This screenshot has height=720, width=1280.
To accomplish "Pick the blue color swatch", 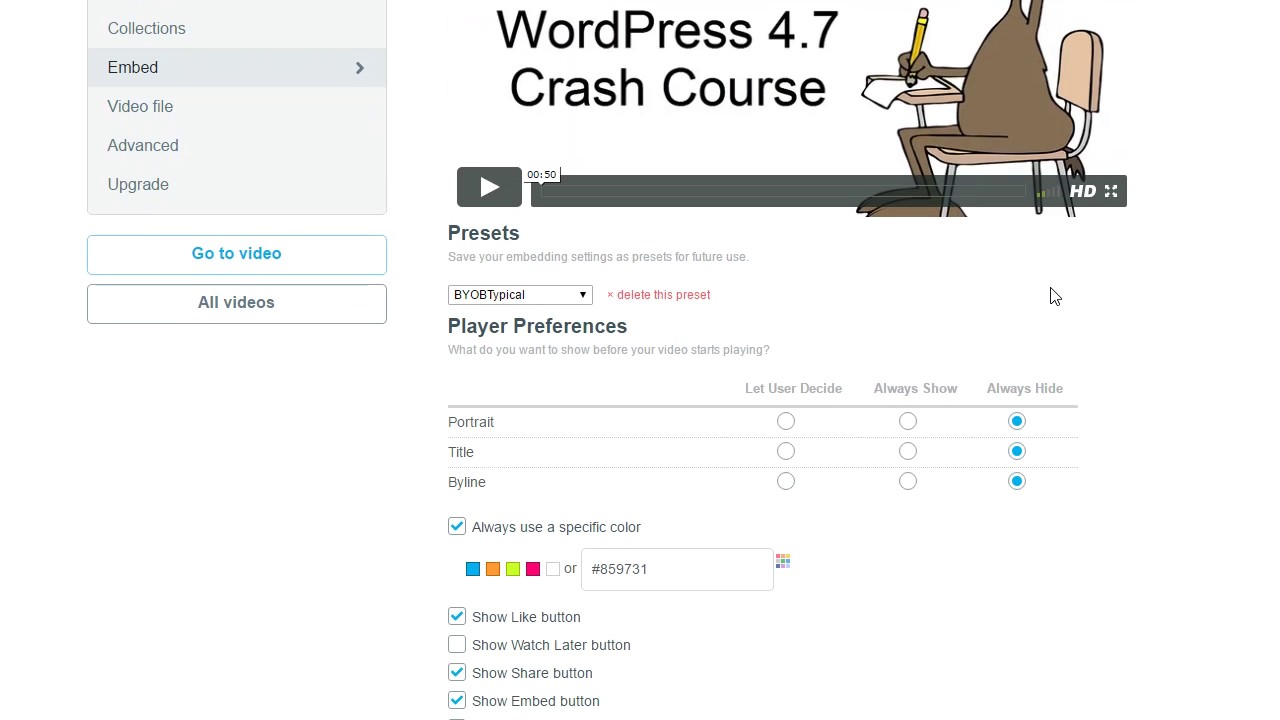I will click(473, 569).
